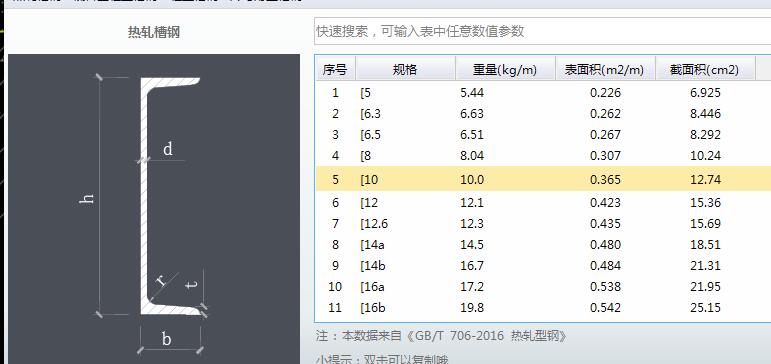Click surface area value 0.307
The image size is (771, 364).
pos(605,156)
